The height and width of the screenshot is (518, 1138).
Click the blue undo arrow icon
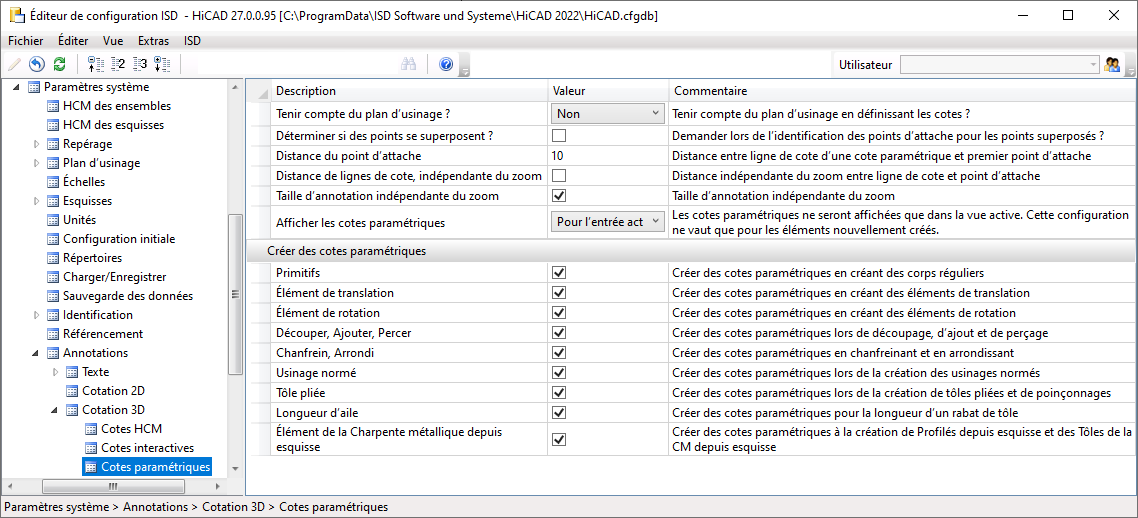pyautogui.click(x=37, y=65)
